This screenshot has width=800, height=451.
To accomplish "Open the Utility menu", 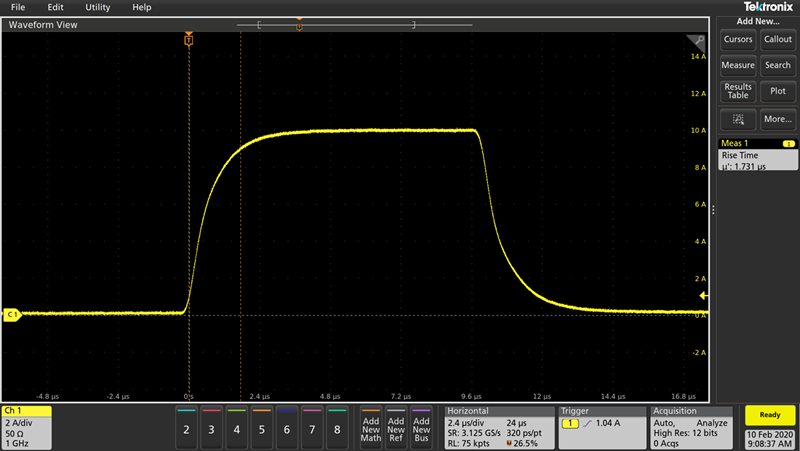I will [x=98, y=7].
